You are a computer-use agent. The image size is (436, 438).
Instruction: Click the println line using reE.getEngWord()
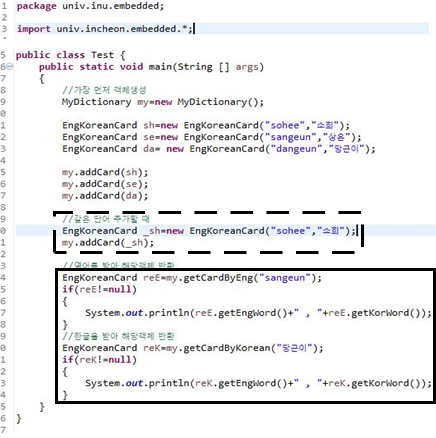pyautogui.click(x=258, y=313)
